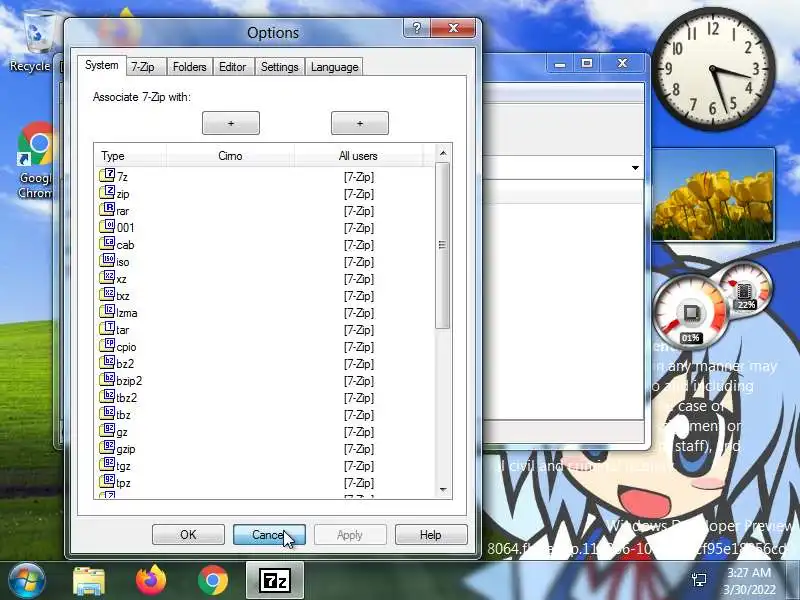The image size is (800, 600).
Task: Select the bz2 file type icon
Action: 107,363
